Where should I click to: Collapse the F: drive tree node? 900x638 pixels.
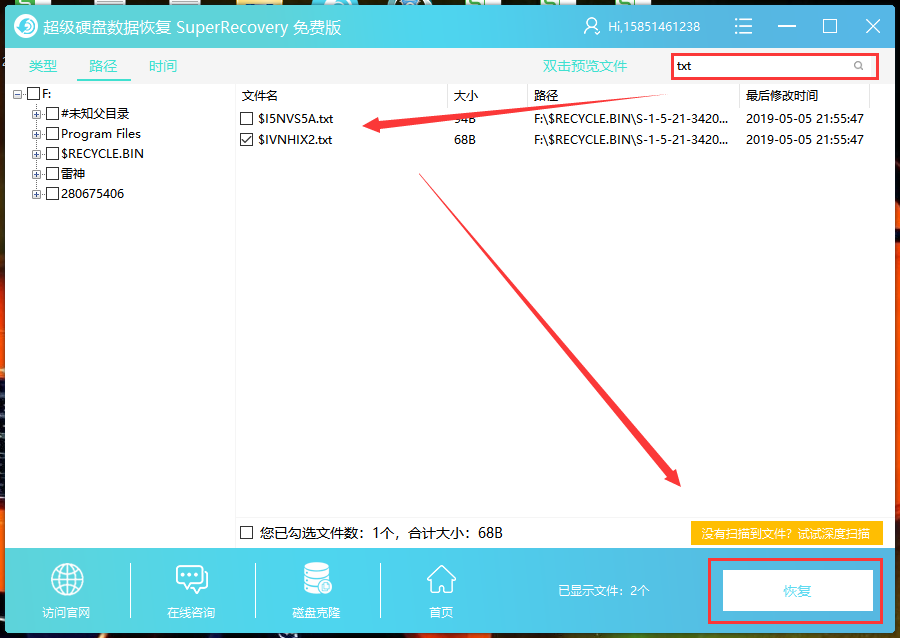click(18, 94)
